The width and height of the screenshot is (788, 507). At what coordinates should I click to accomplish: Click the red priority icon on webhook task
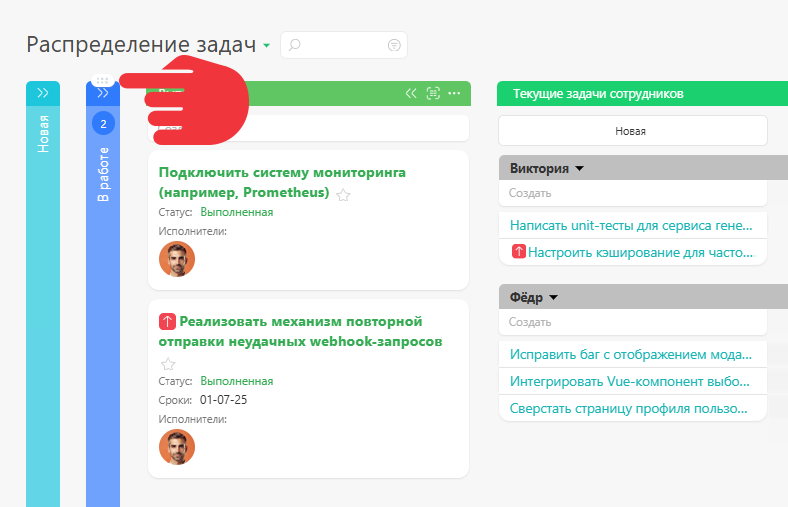[167, 322]
